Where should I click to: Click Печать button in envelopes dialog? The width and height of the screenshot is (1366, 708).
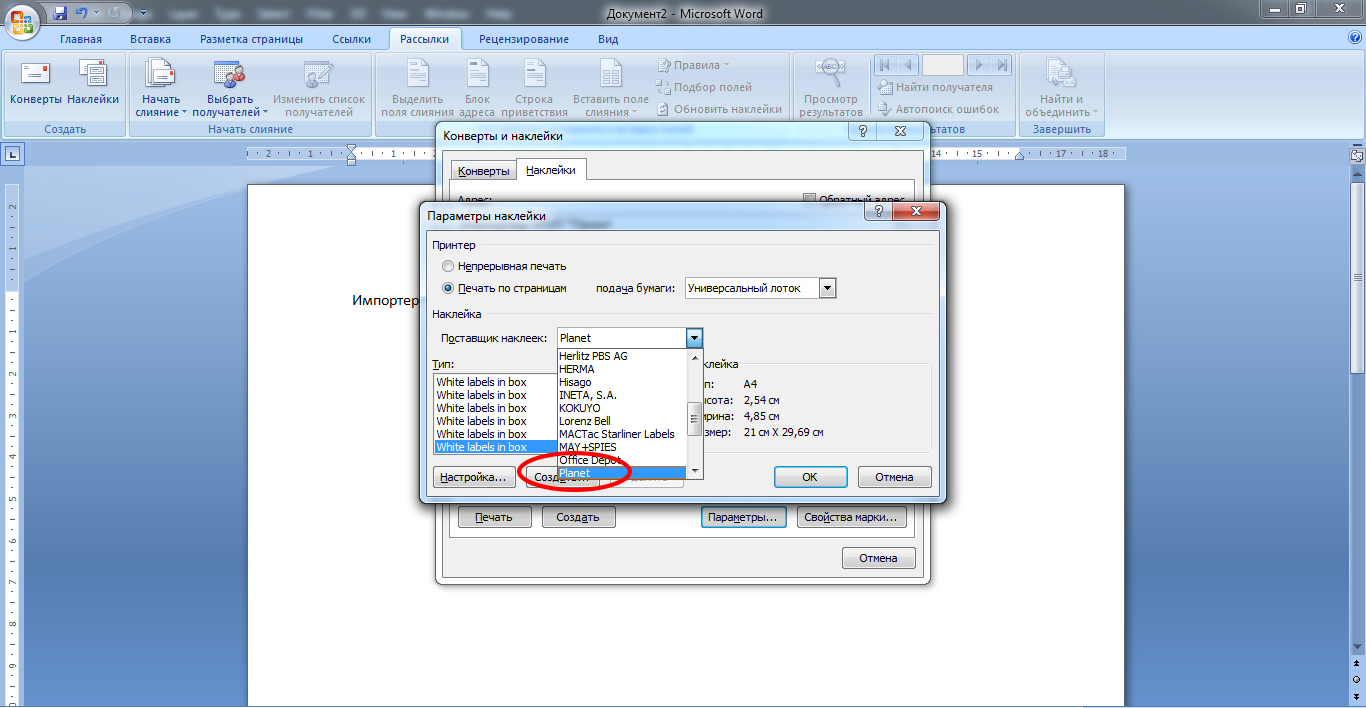pyautogui.click(x=494, y=517)
